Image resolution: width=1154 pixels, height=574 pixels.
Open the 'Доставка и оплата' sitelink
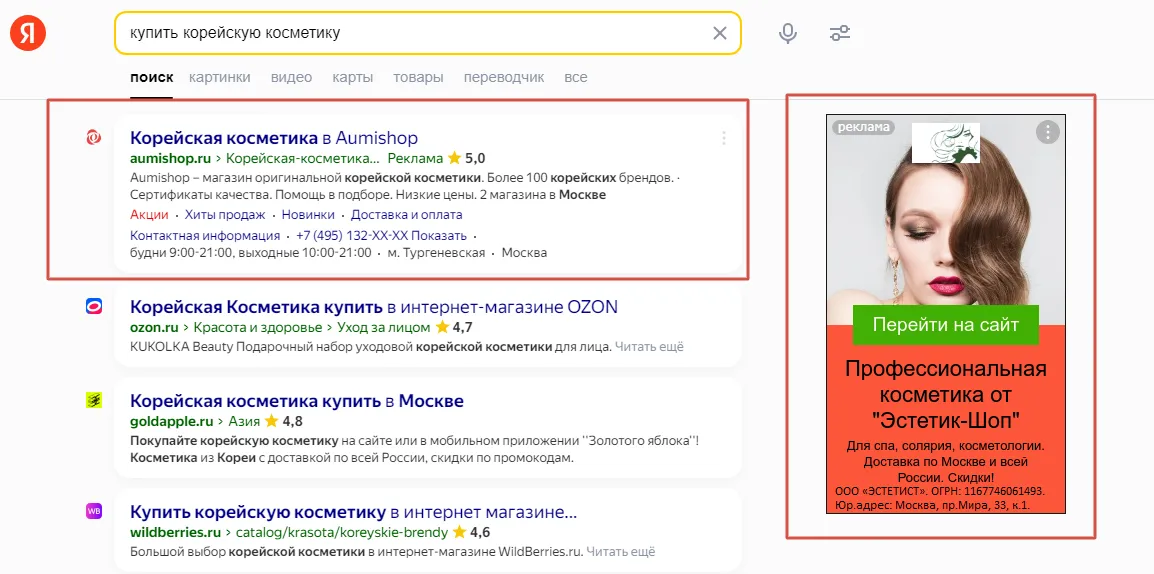point(406,215)
